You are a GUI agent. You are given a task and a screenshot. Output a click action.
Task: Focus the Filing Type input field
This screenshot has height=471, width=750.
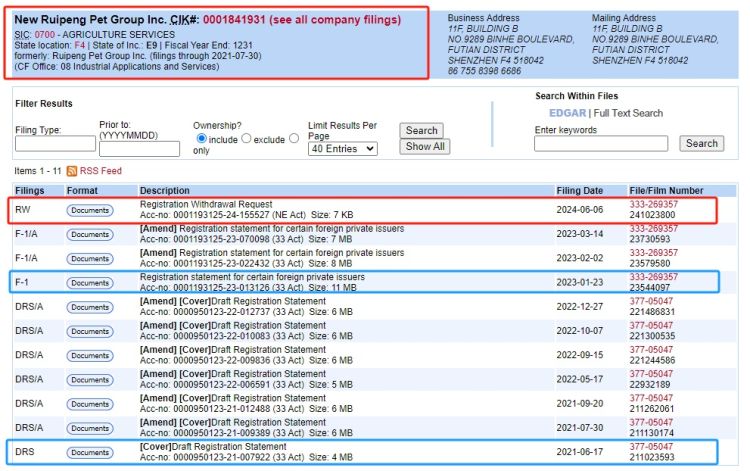tap(55, 143)
